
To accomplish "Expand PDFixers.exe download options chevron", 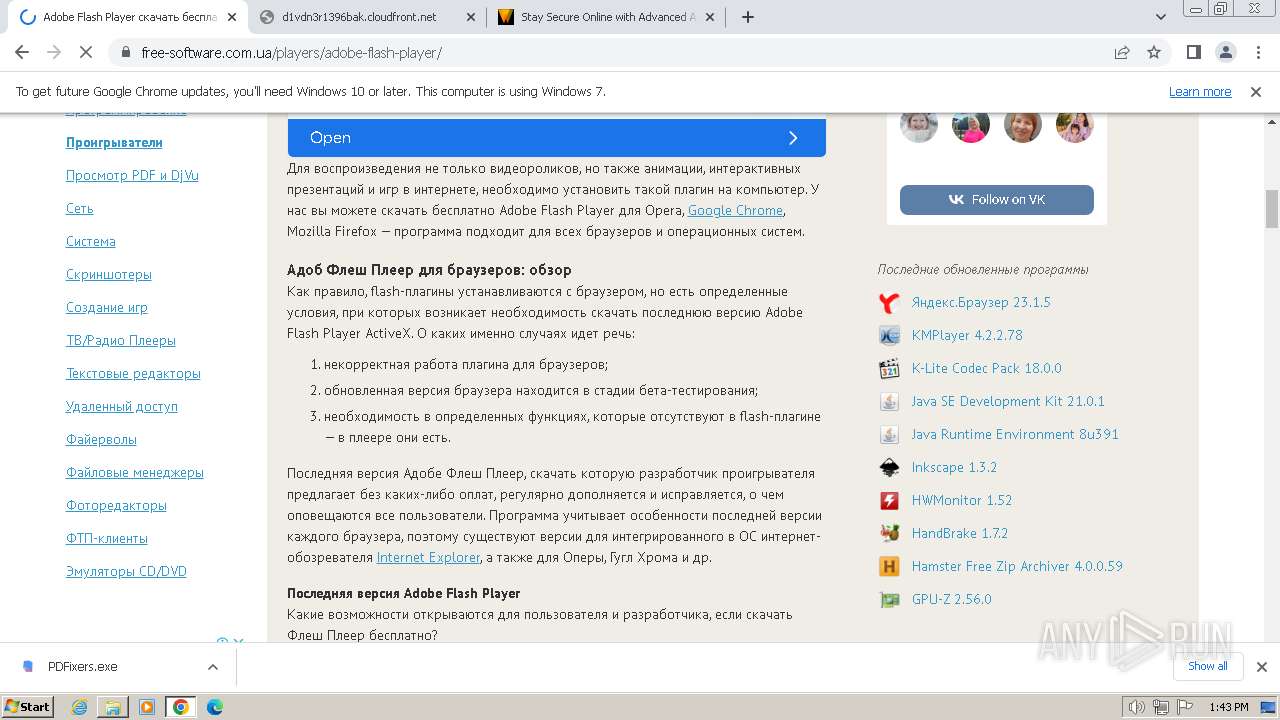I will [212, 666].
